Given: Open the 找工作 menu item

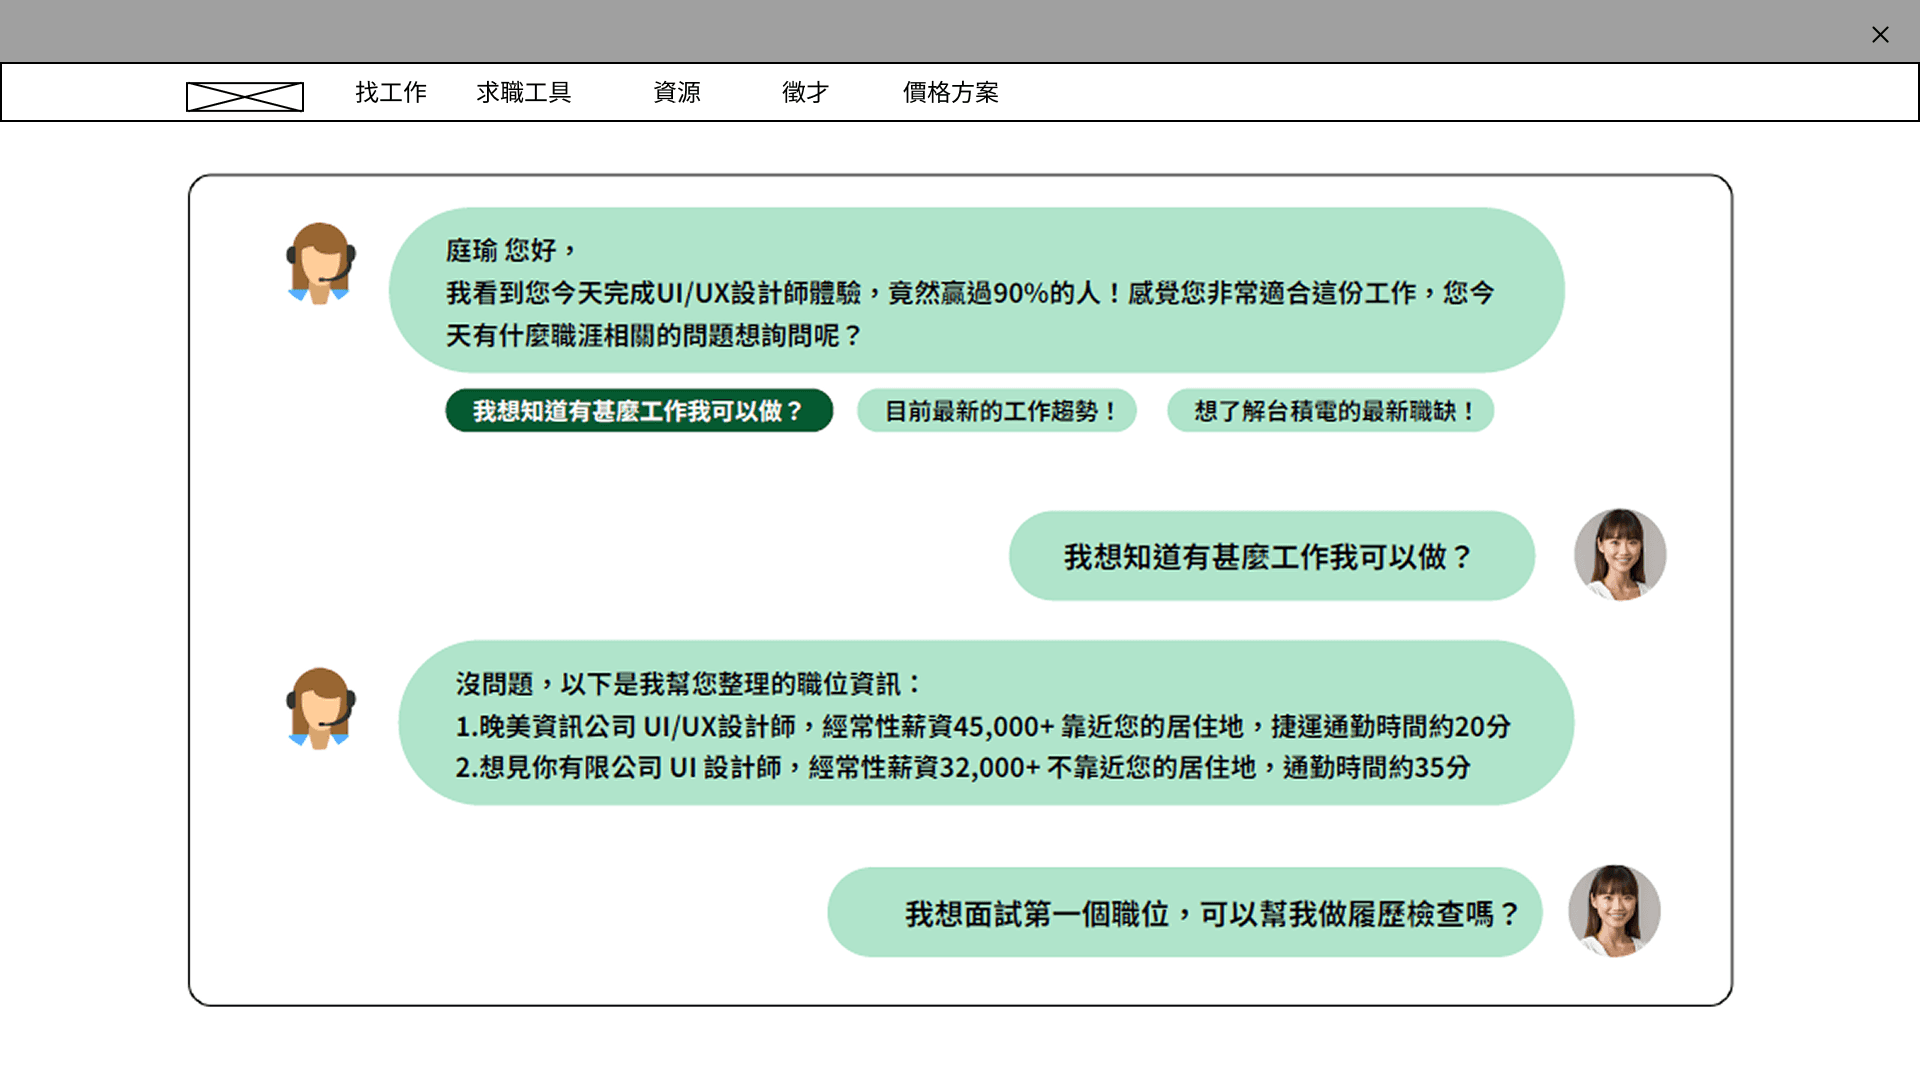Looking at the screenshot, I should [x=391, y=93].
